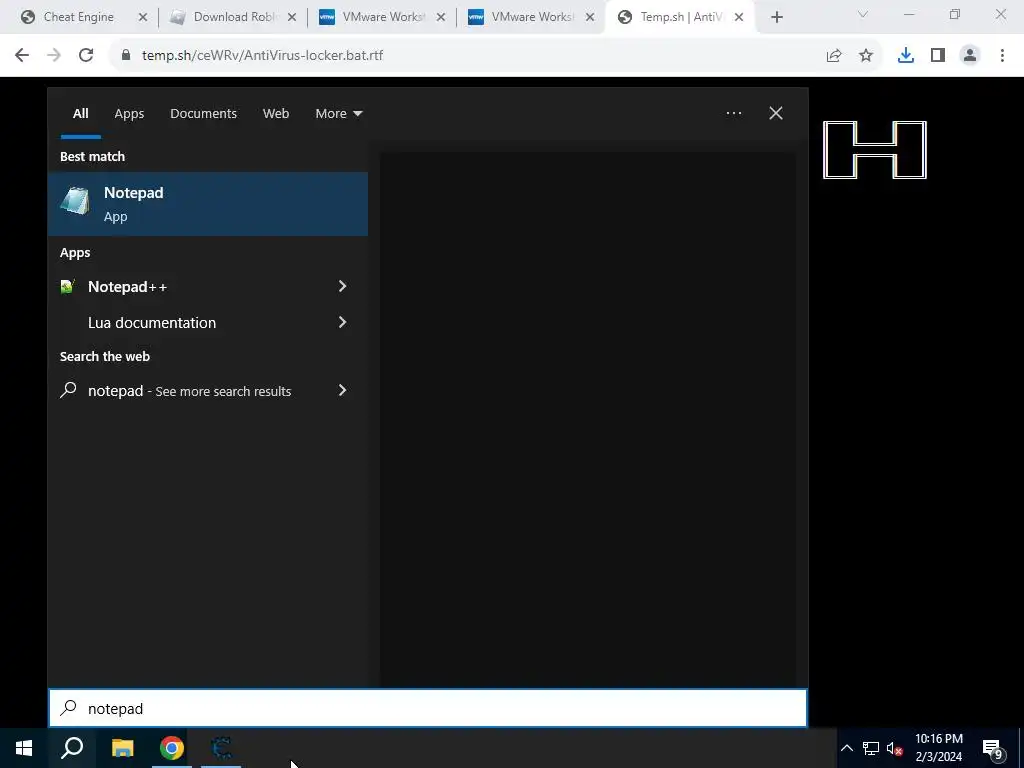The image size is (1024, 768).
Task: Open the Chrome three-dot menu
Action: (x=1002, y=56)
